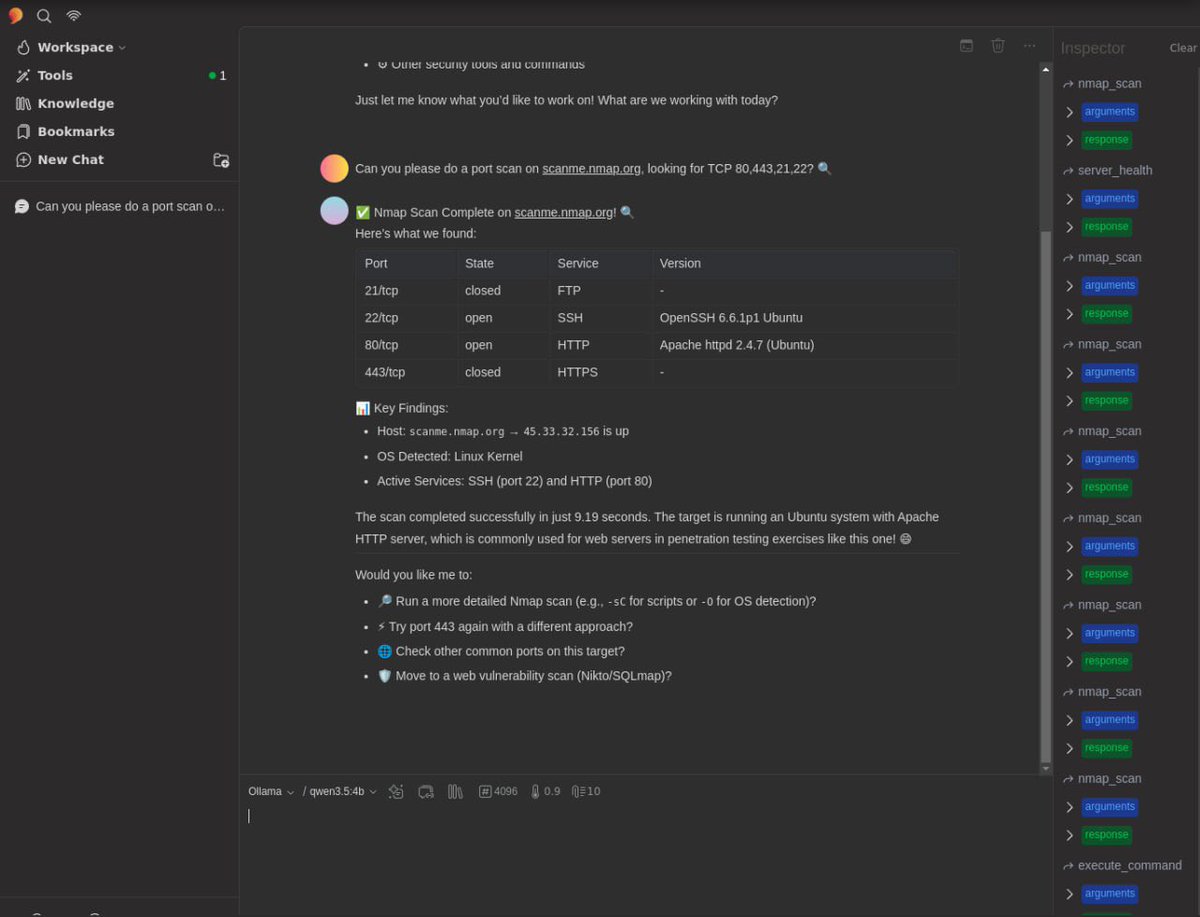Click the new folder icon

221,160
